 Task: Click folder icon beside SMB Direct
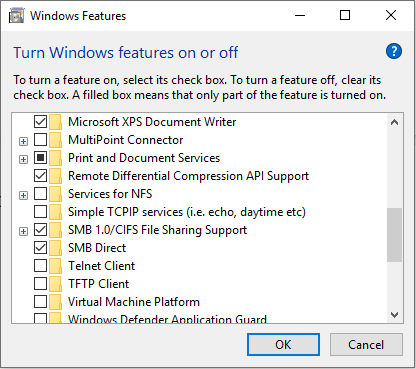pos(56,248)
